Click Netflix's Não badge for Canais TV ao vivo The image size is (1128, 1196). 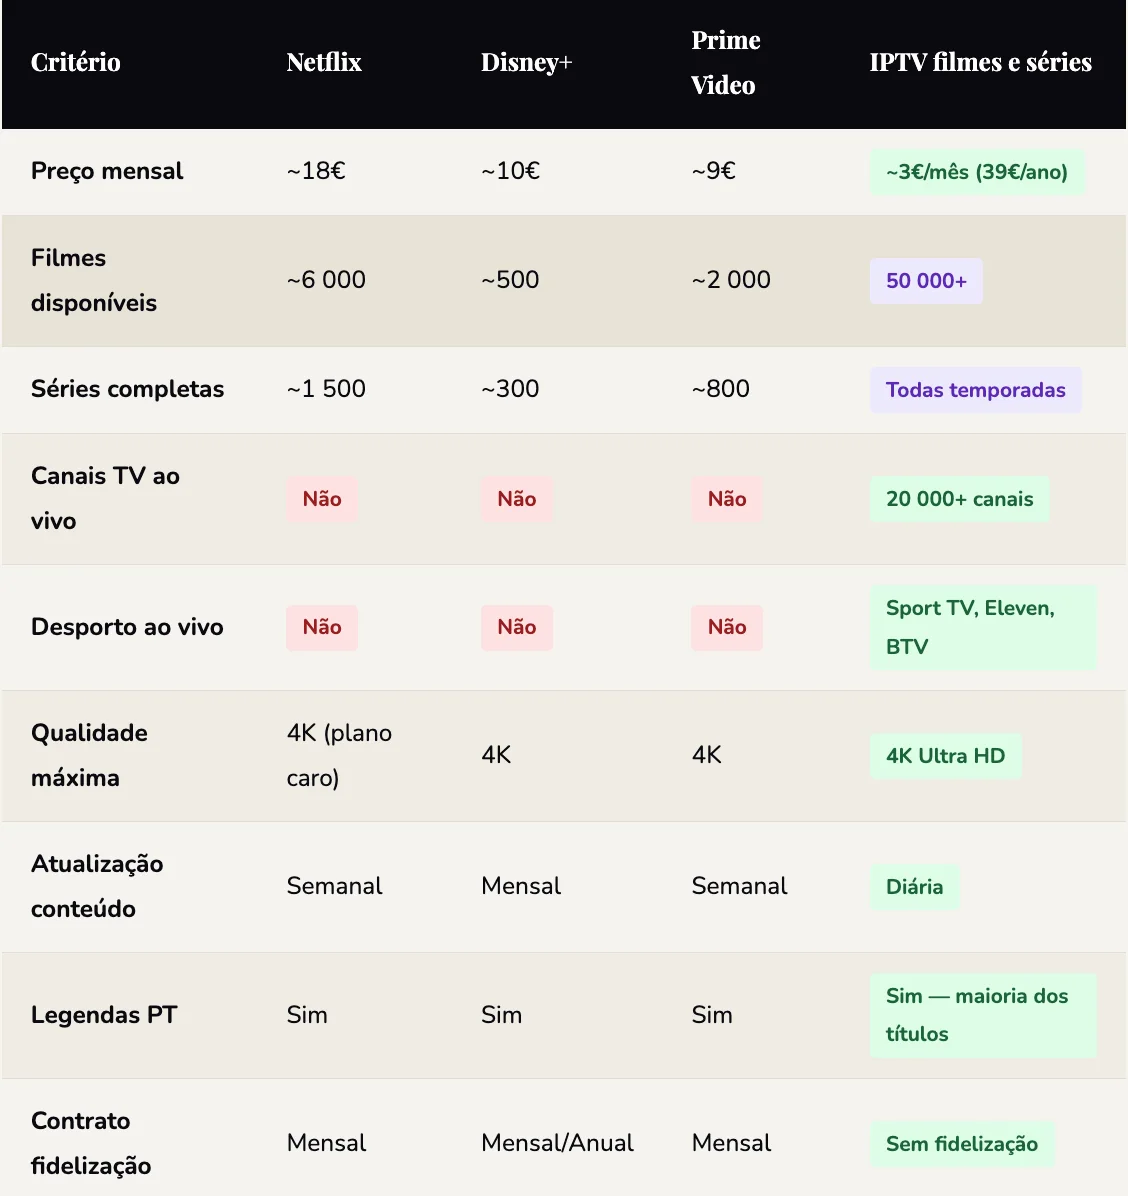point(322,499)
